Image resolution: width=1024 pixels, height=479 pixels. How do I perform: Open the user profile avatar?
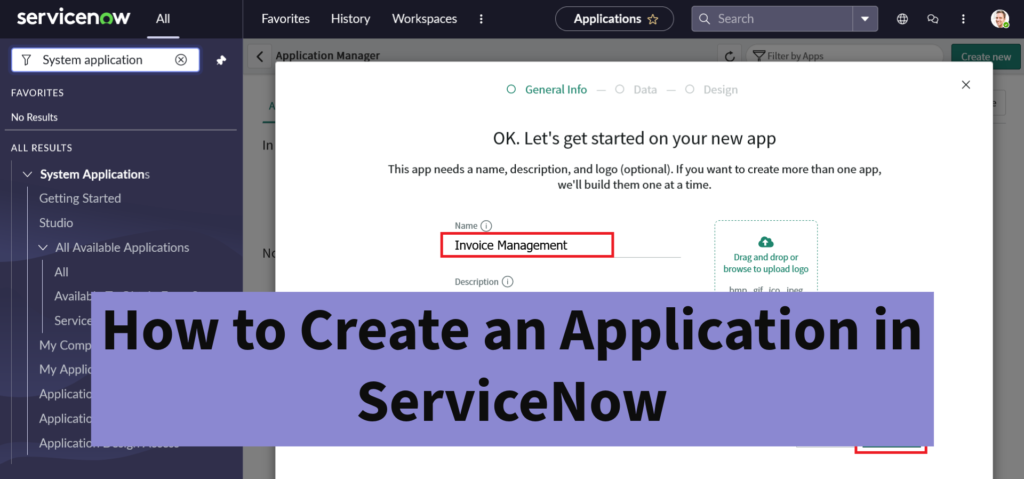pos(1000,19)
